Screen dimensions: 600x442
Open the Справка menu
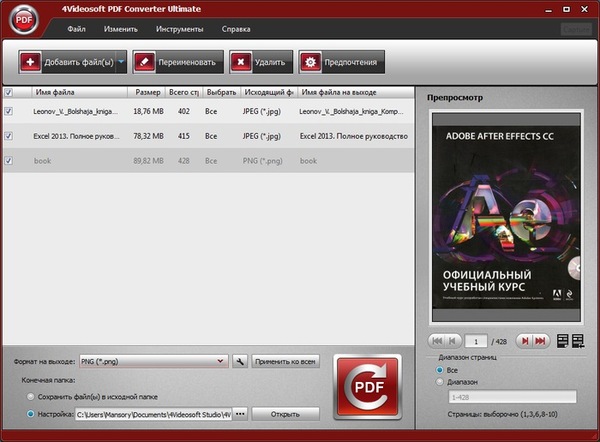coord(236,30)
